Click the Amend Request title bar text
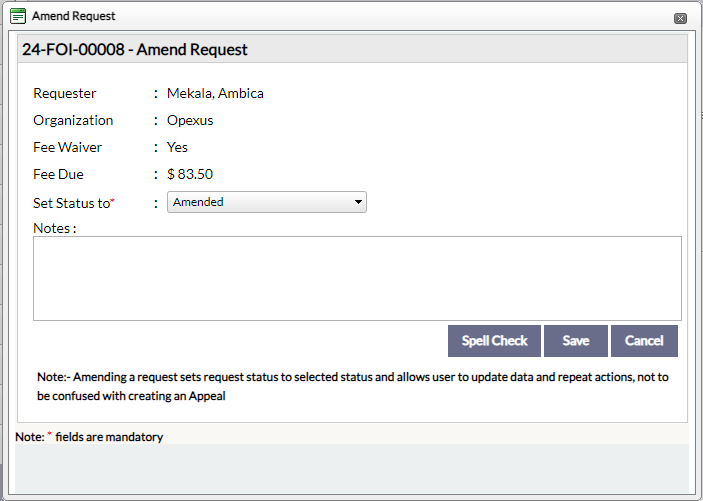Viewport: 703px width, 501px height. point(74,16)
